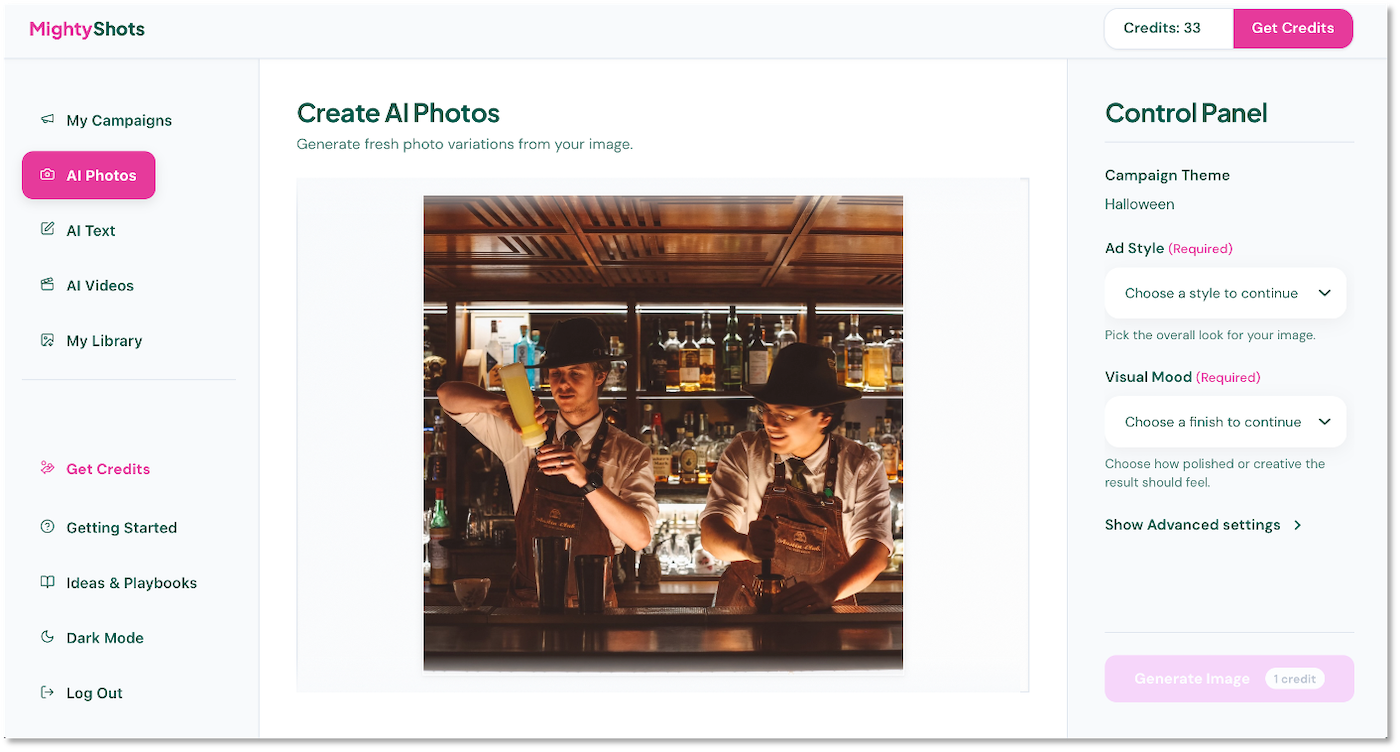Screen dimensions: 1400x752
Task: Click the MightyShots logo
Action: (x=86, y=29)
